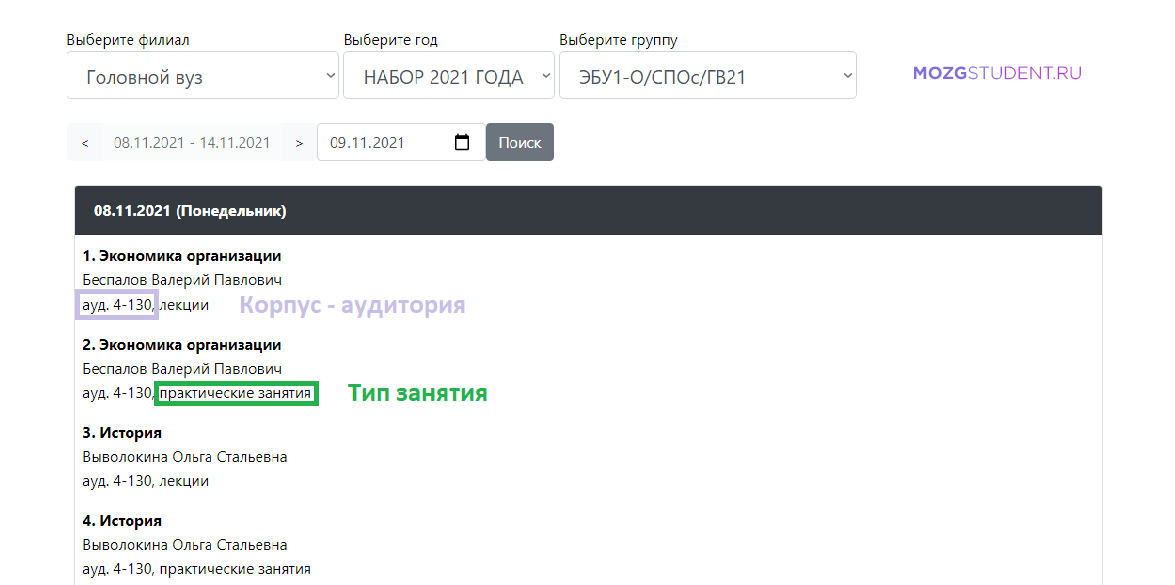This screenshot has height=585, width=1175.
Task: Select the 1. Экономика организации heading
Action: (x=182, y=256)
